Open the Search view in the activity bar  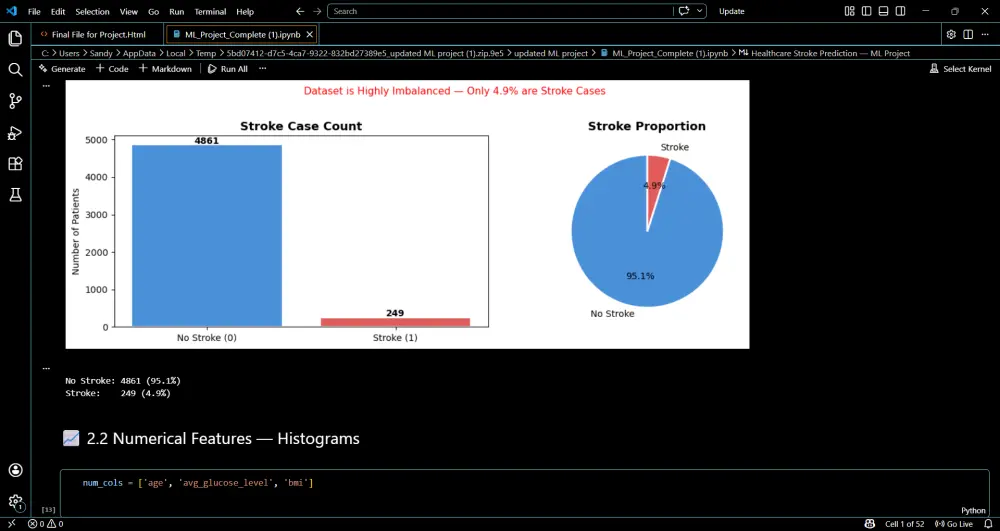[15, 69]
